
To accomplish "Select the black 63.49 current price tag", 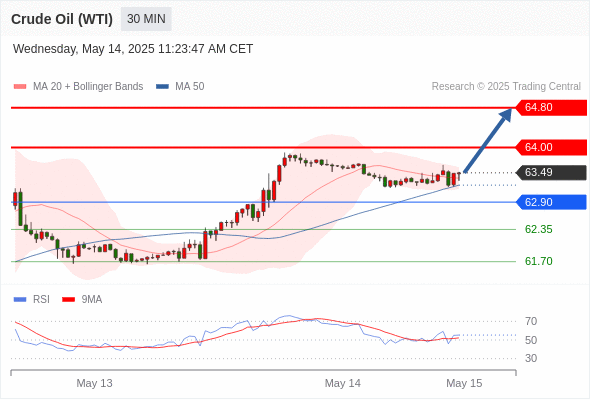I will point(551,172).
